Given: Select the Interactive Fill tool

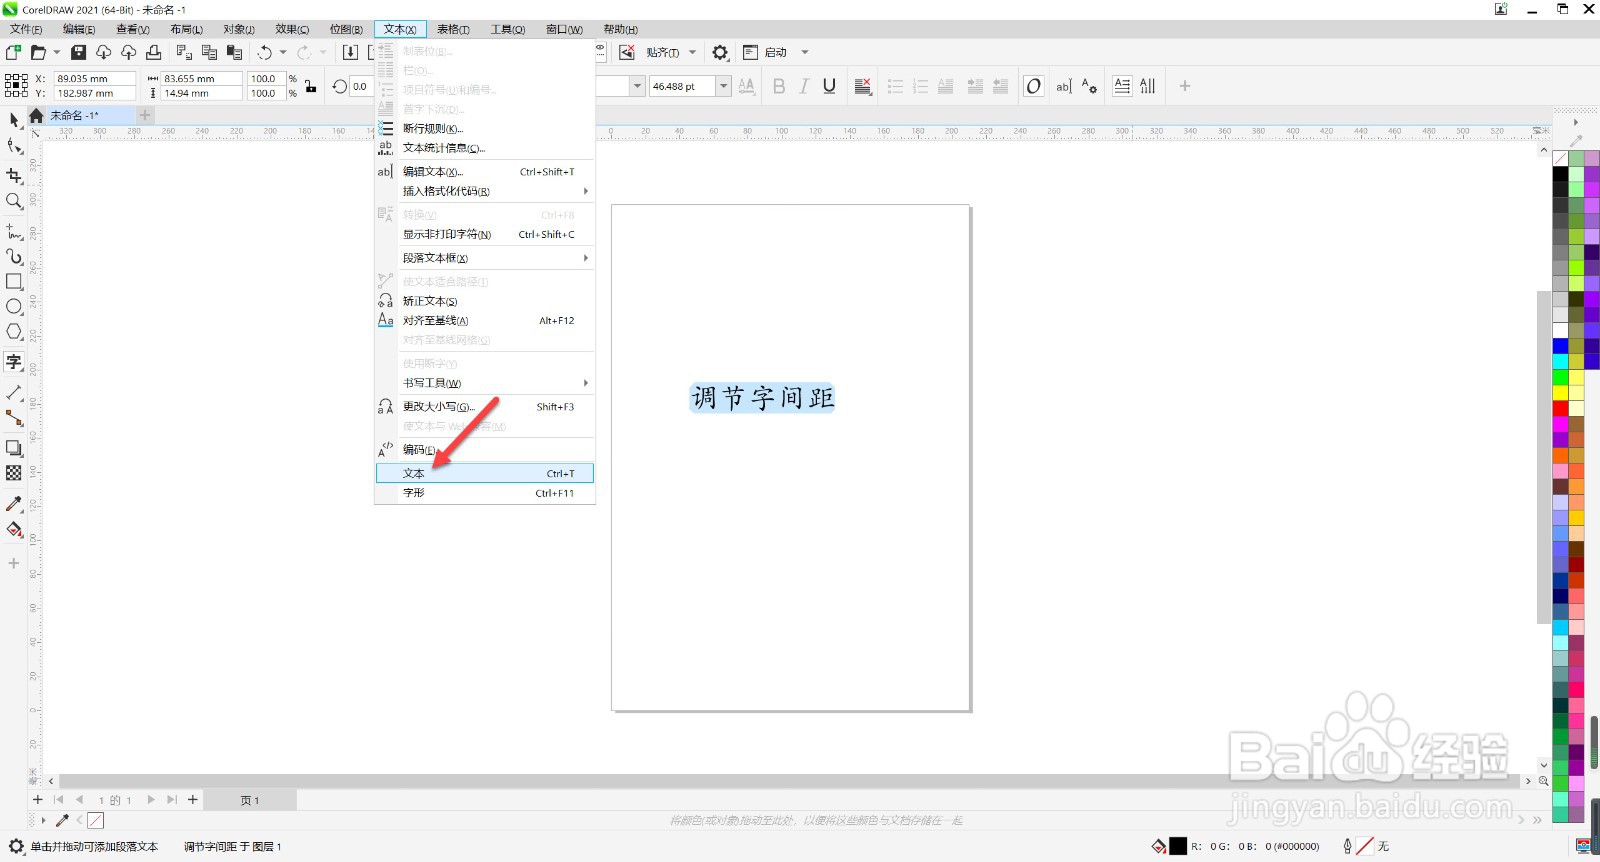Looking at the screenshot, I should (x=14, y=530).
